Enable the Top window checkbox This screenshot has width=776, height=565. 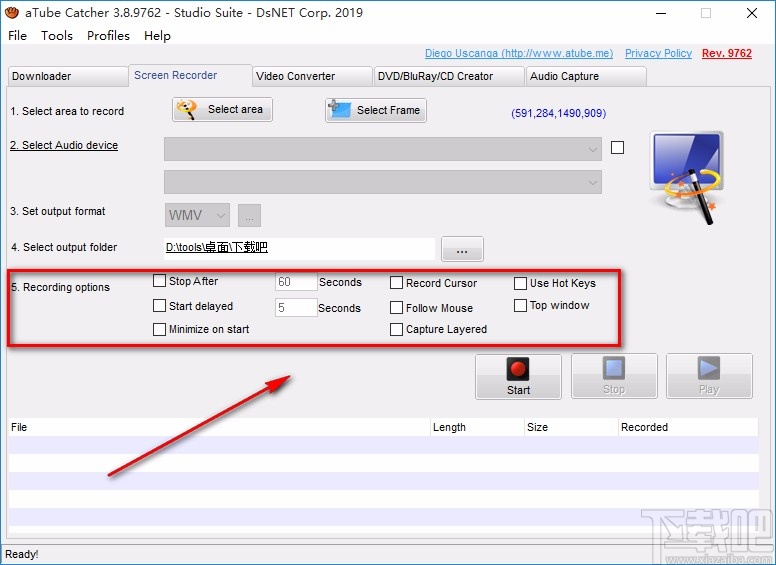click(520, 306)
